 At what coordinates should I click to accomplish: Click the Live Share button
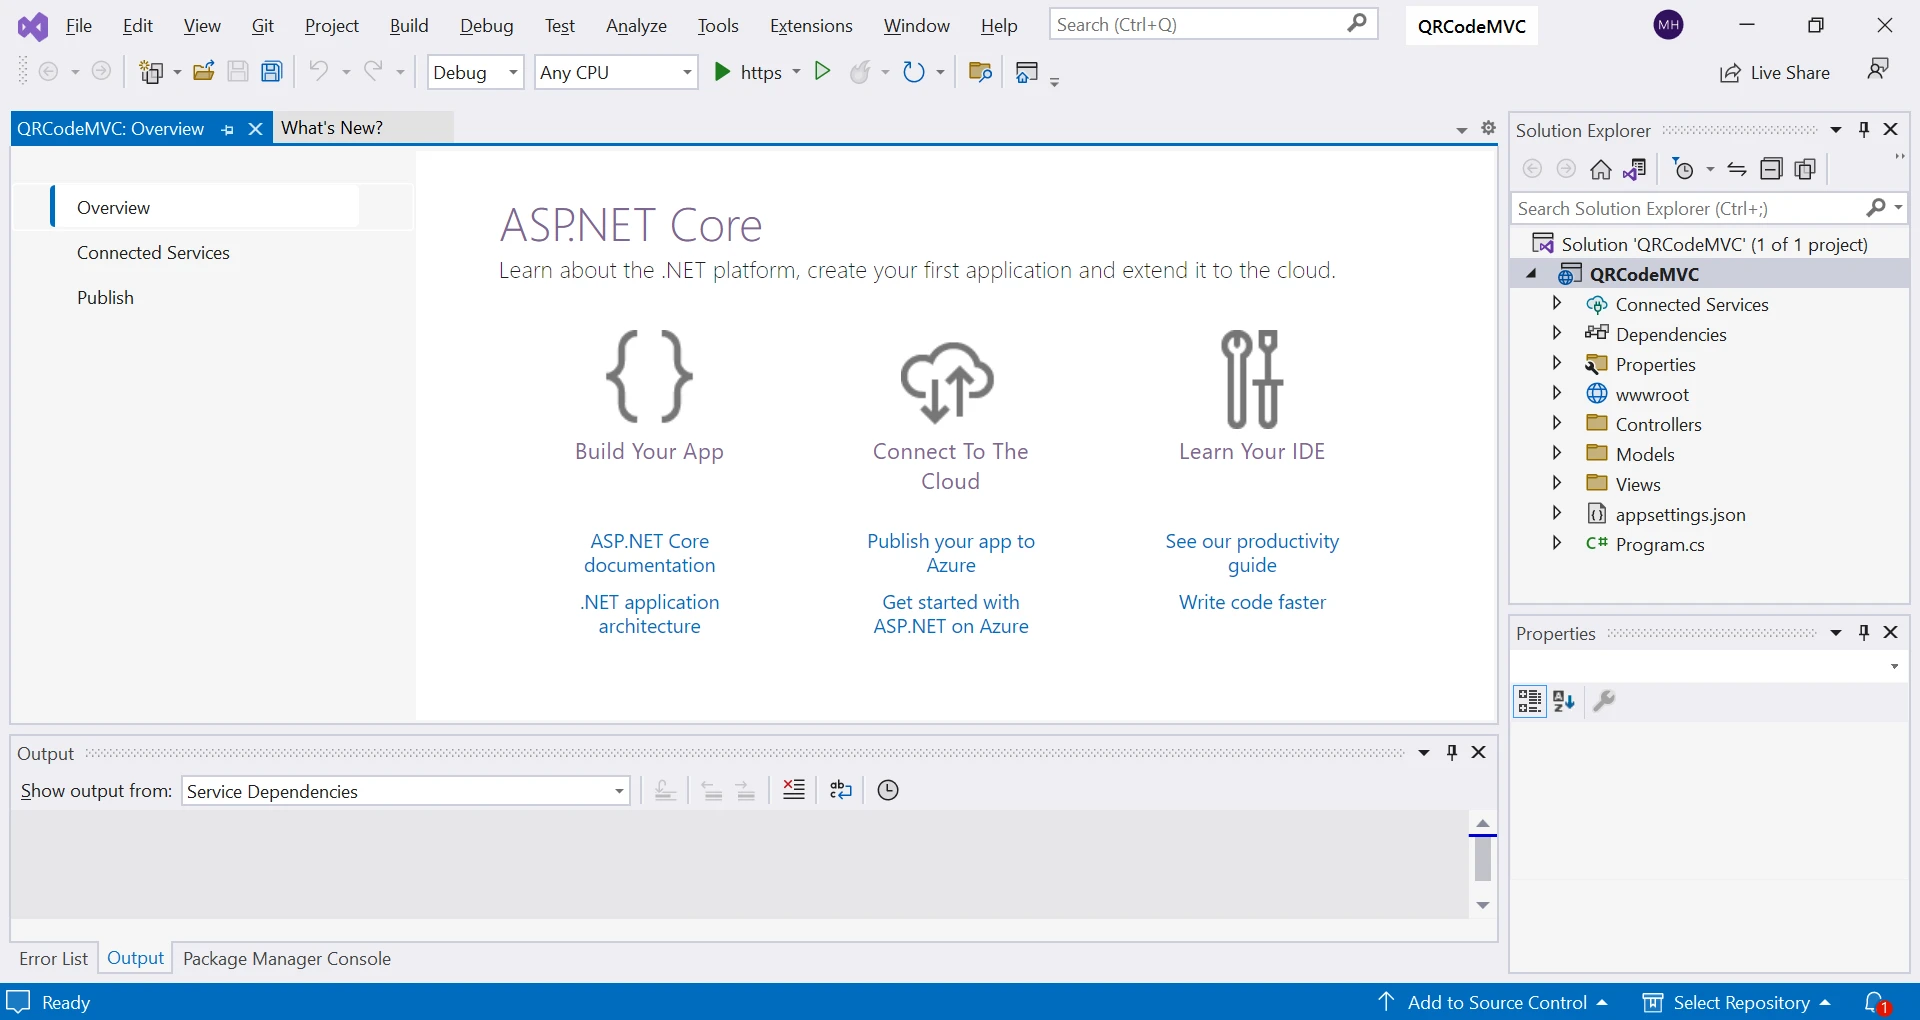(1775, 73)
